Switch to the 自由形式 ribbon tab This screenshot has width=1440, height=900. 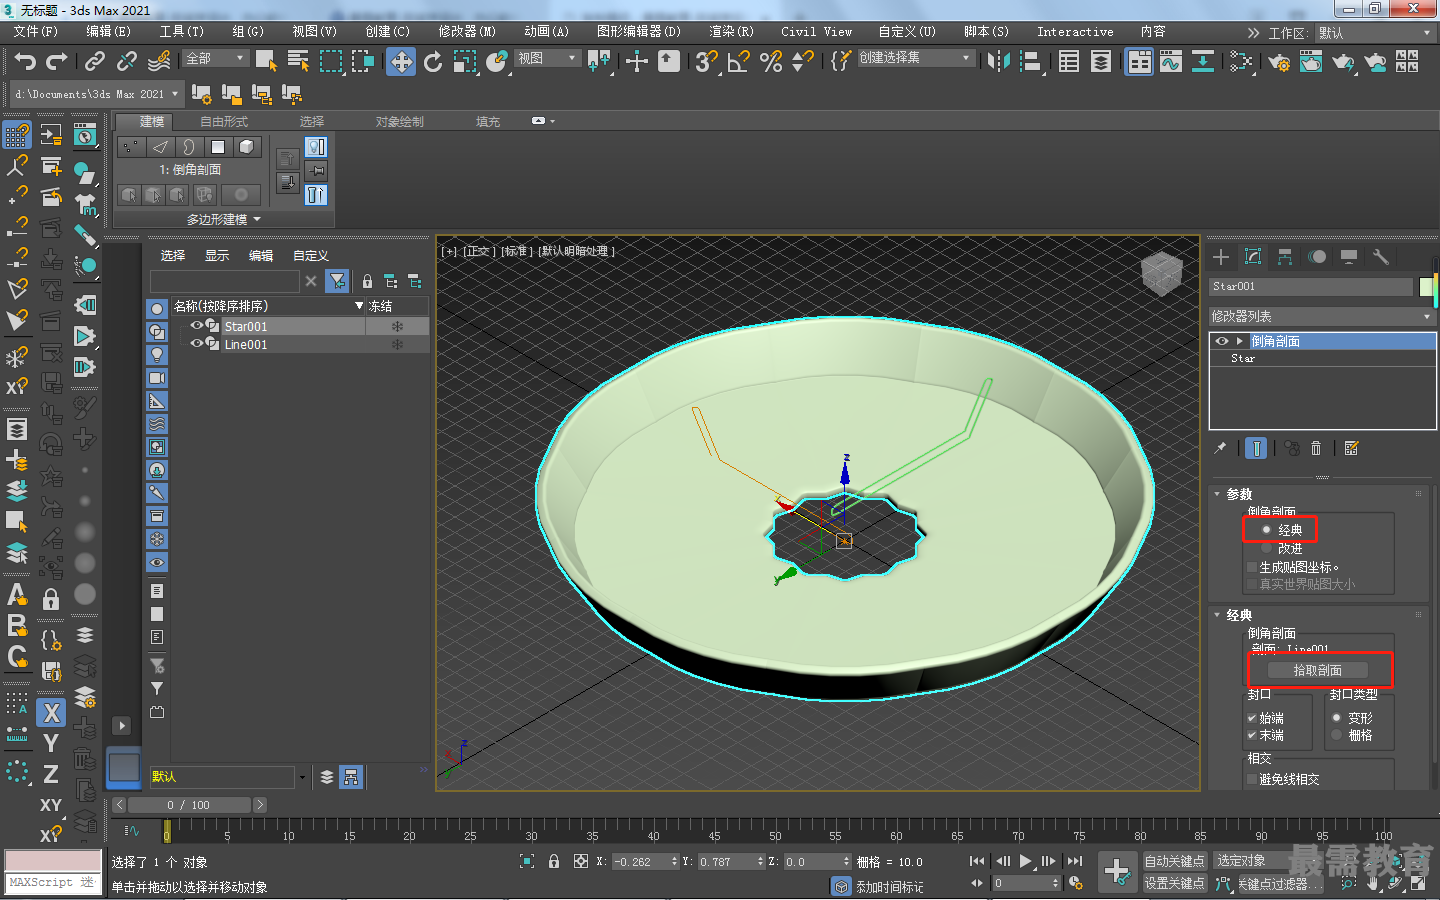coord(224,122)
